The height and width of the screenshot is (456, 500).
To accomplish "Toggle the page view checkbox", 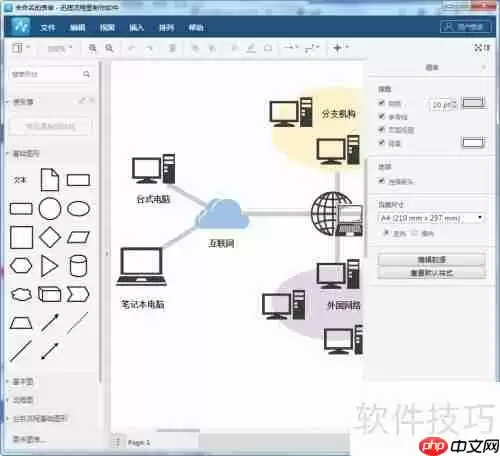I will (382, 129).
